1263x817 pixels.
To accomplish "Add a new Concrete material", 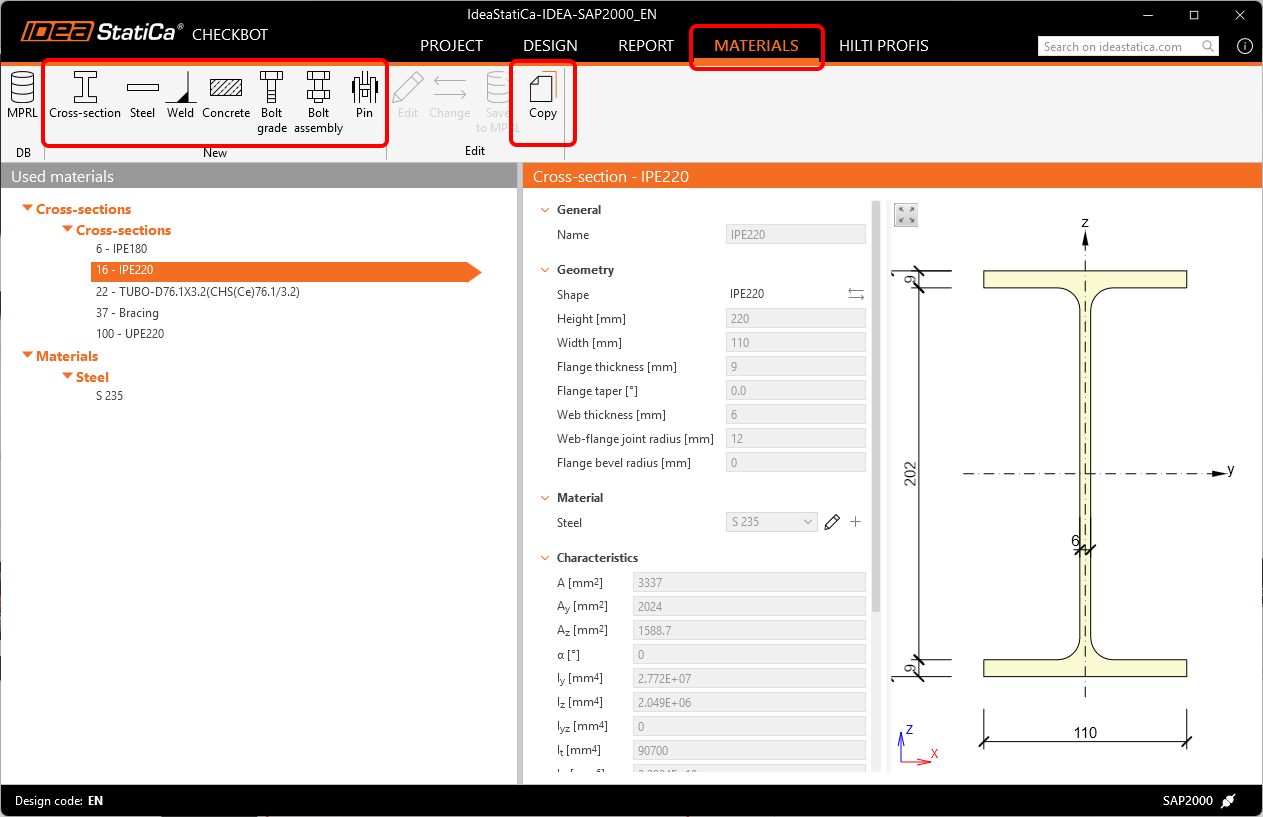I will 226,96.
